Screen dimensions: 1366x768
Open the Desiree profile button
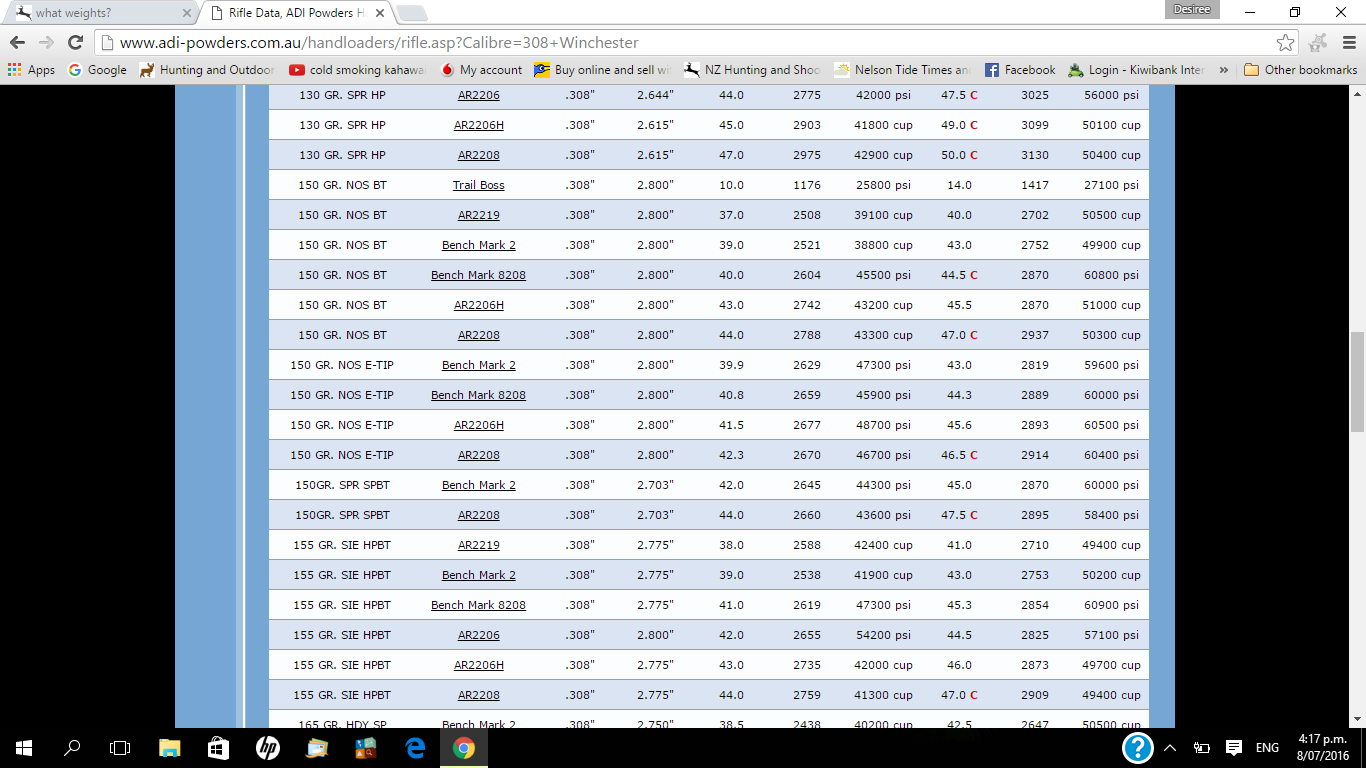(1193, 10)
